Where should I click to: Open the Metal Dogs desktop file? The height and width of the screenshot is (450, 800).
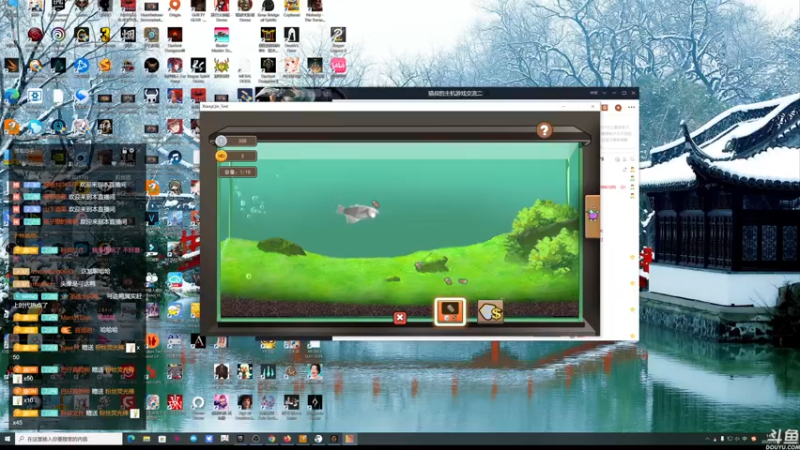(245, 70)
